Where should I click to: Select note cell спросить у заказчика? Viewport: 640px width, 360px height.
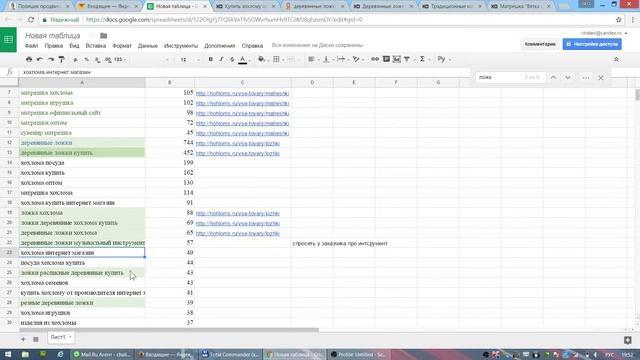(340, 243)
